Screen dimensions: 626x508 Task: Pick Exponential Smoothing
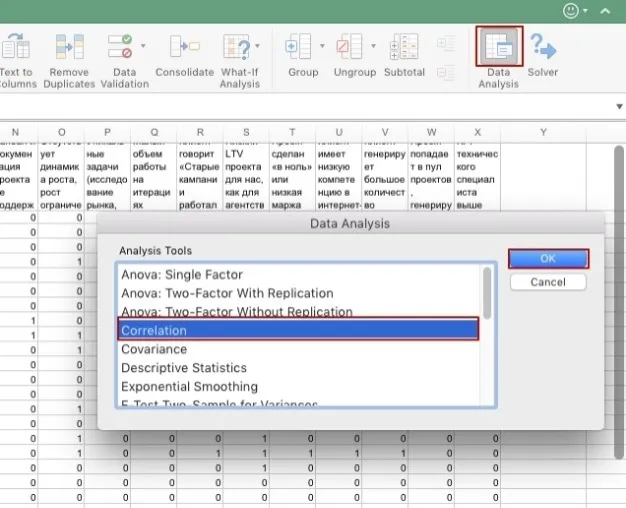[x=299, y=387]
